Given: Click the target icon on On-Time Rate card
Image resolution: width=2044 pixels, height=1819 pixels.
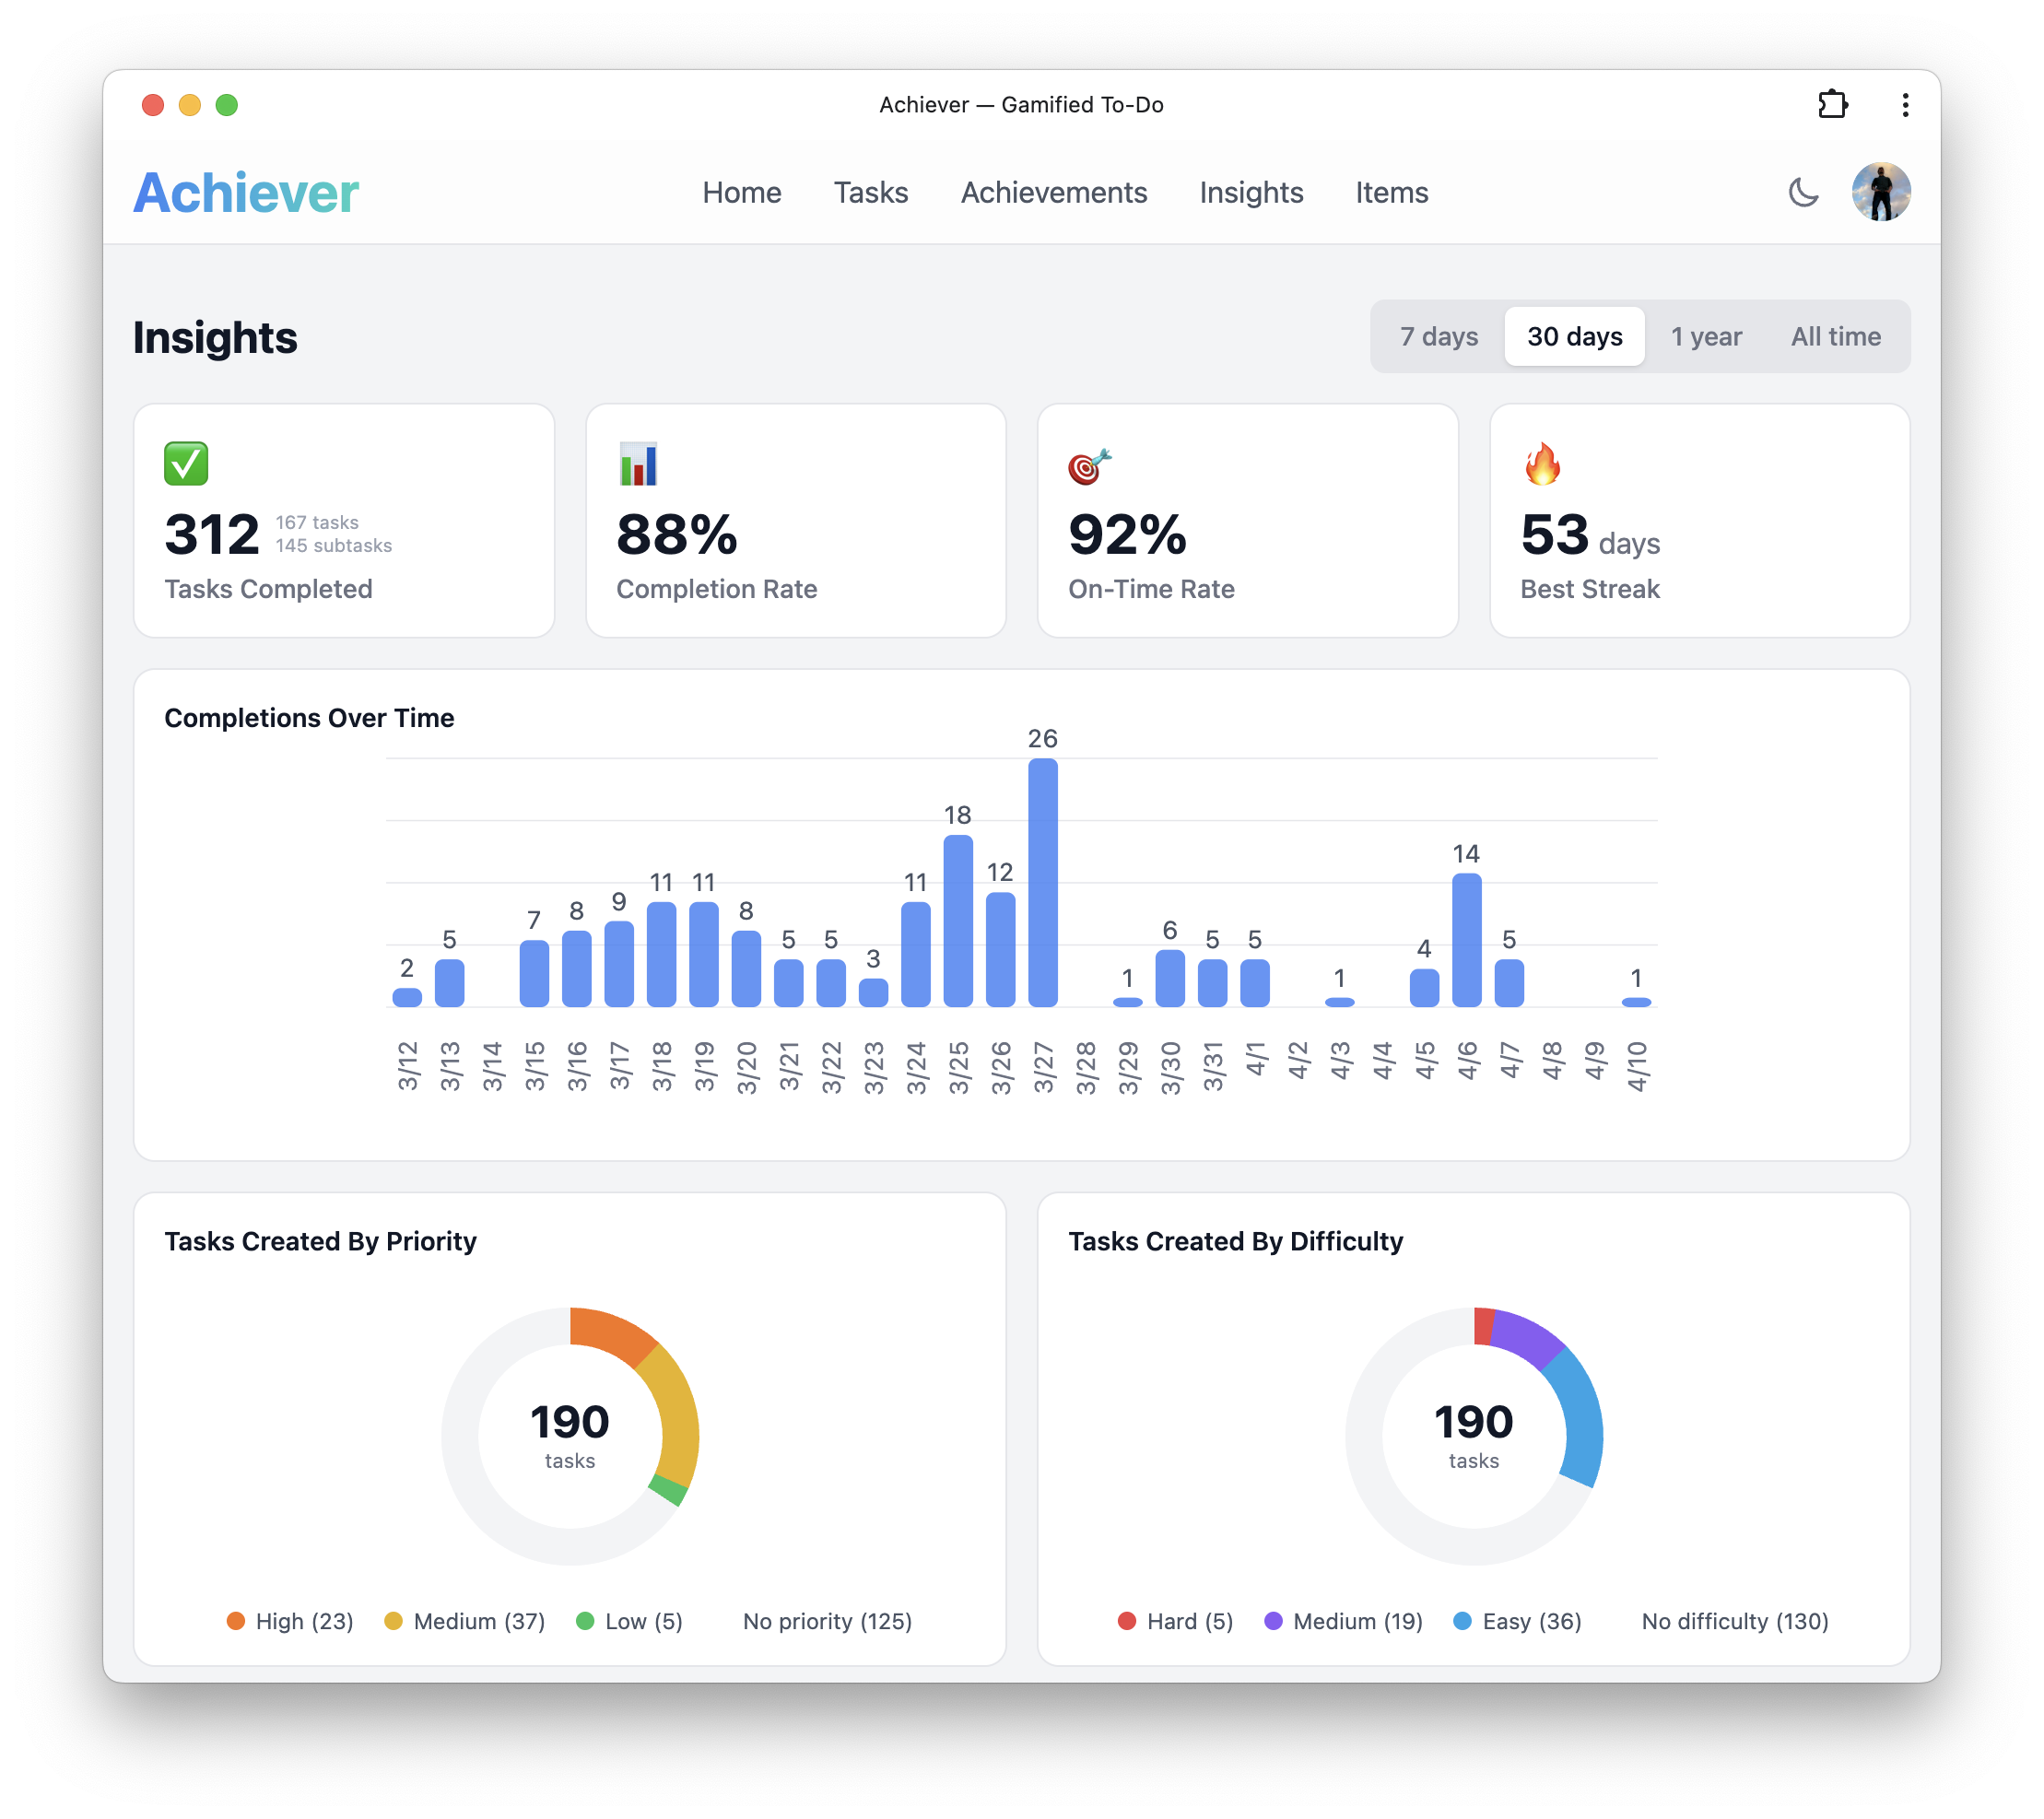Looking at the screenshot, I should 1090,463.
